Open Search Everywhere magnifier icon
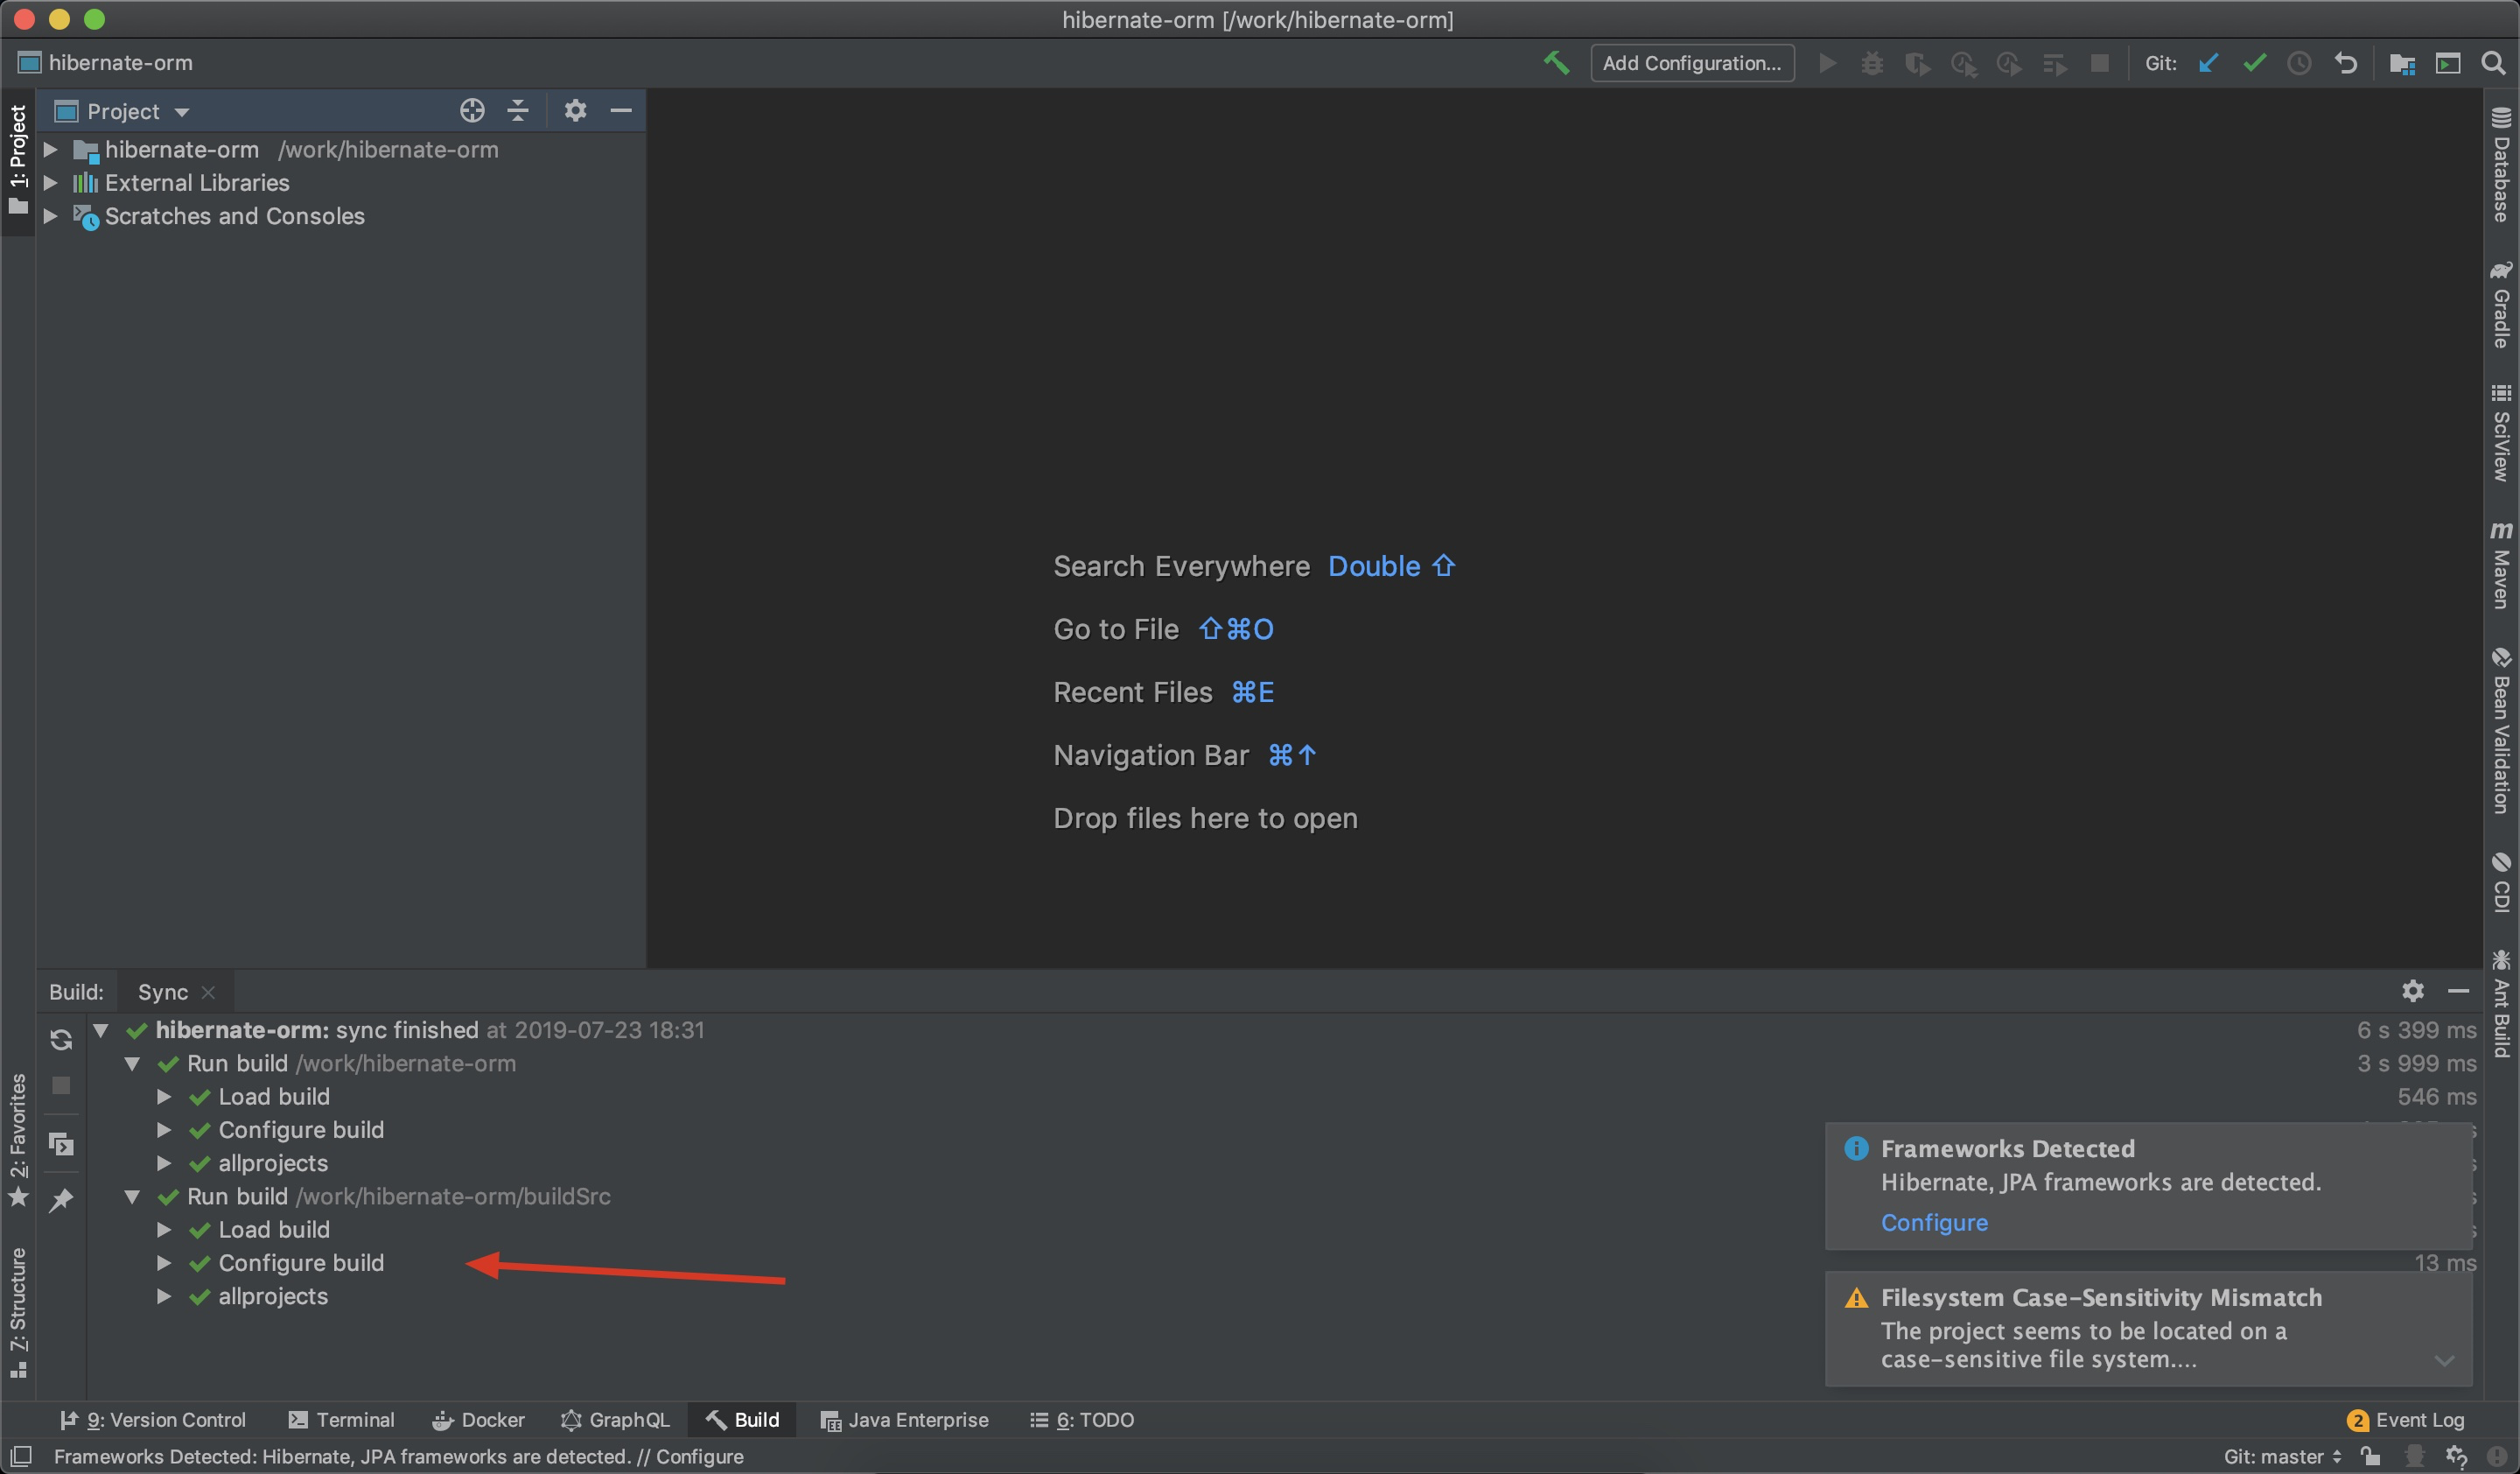The image size is (2520, 1474). tap(2493, 63)
